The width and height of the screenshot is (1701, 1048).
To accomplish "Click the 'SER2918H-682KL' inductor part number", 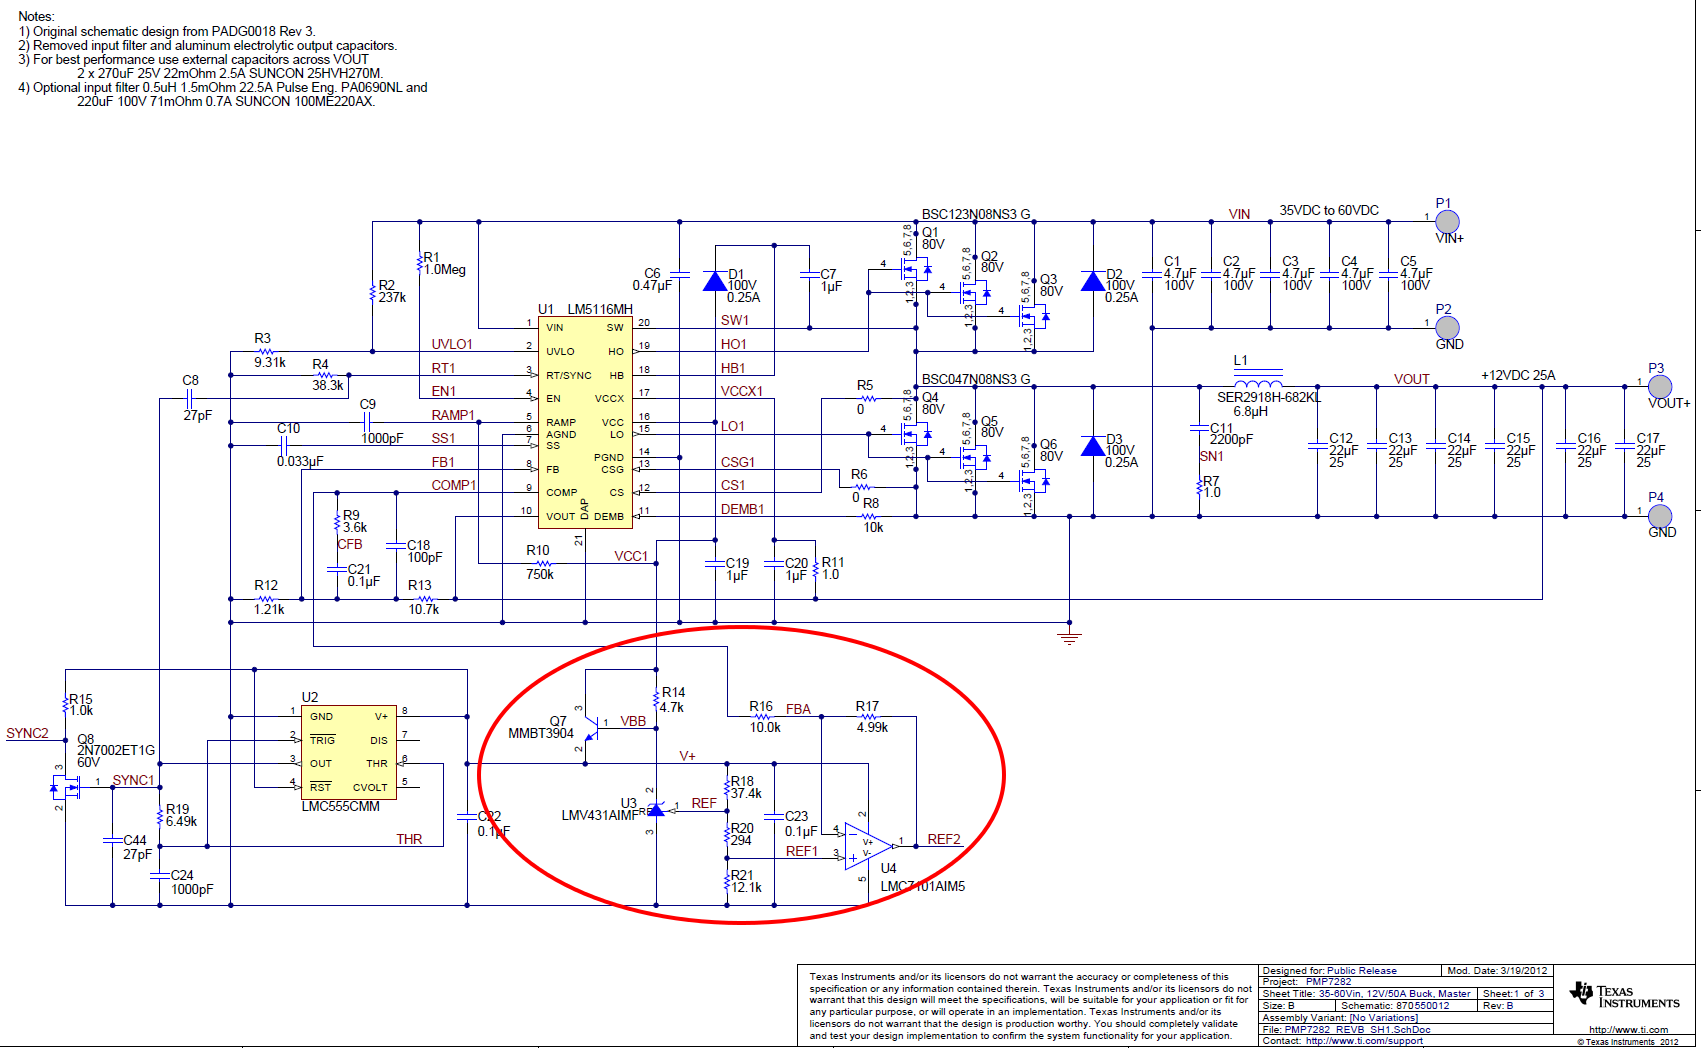I will click(1268, 397).
